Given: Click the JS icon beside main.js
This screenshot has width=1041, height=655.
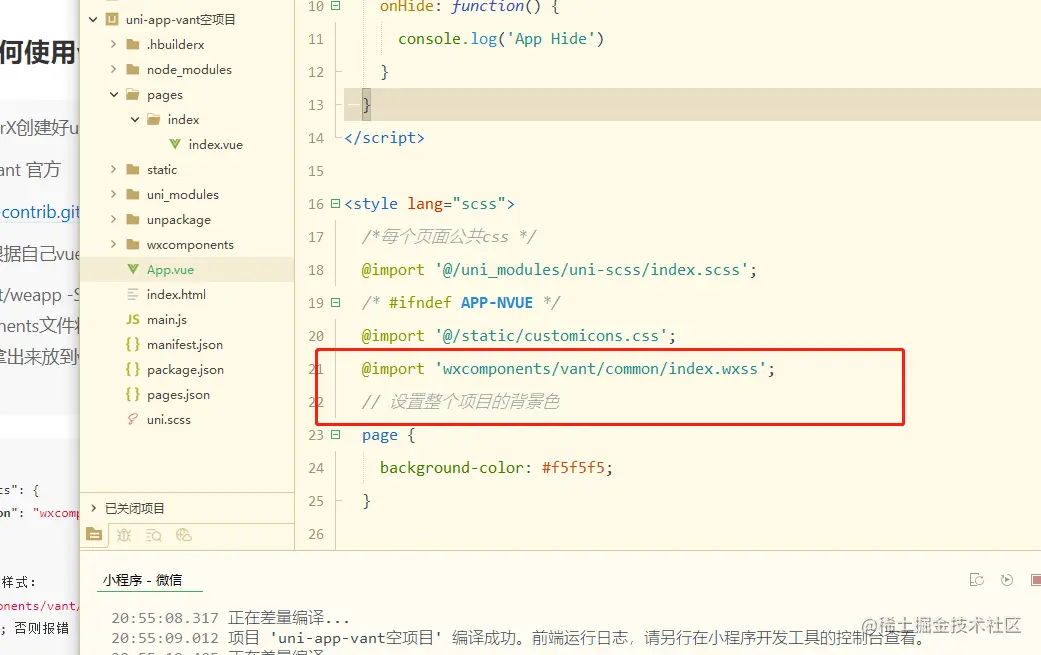Looking at the screenshot, I should 133,319.
